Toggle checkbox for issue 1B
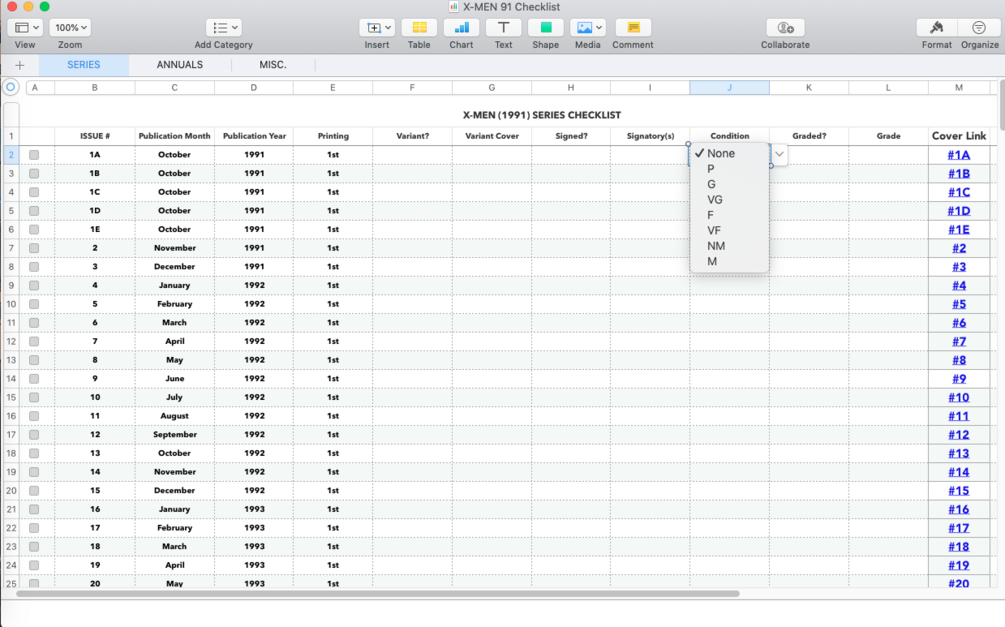The height and width of the screenshot is (627, 1005). (x=34, y=173)
